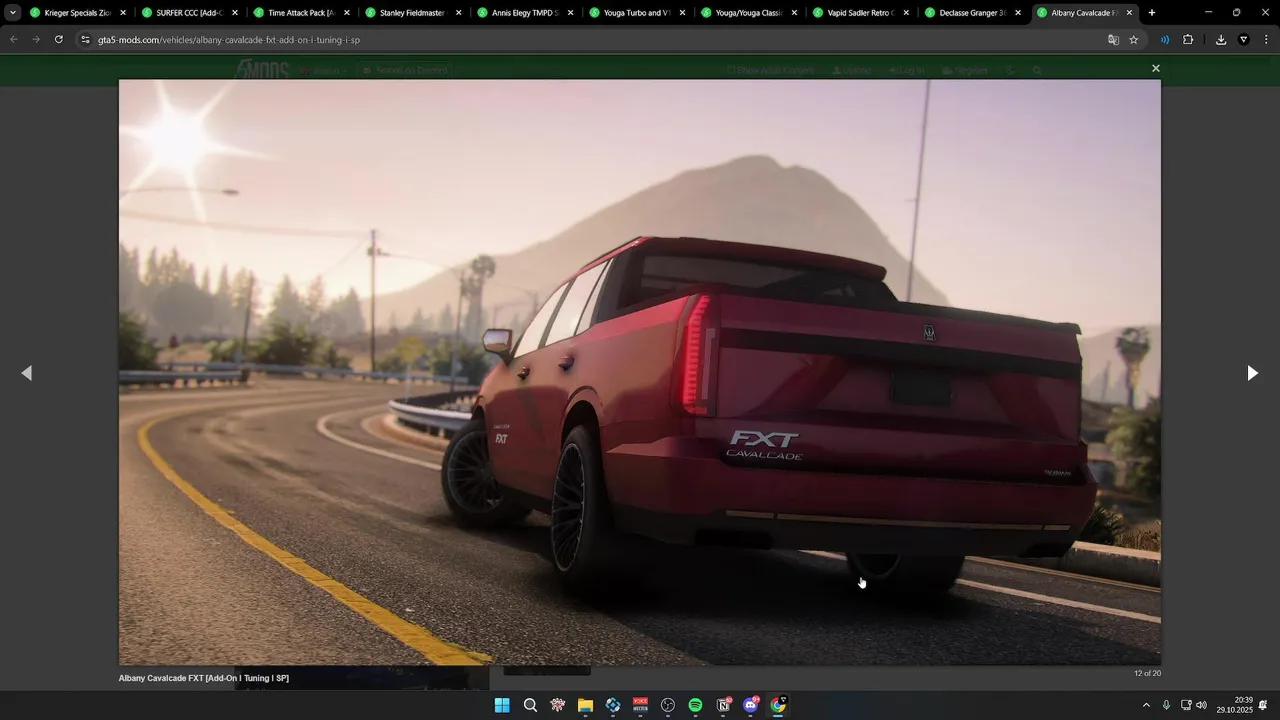This screenshot has height=720, width=1280.
Task: Click the gta5-mods.com address bar URL
Action: [x=229, y=40]
